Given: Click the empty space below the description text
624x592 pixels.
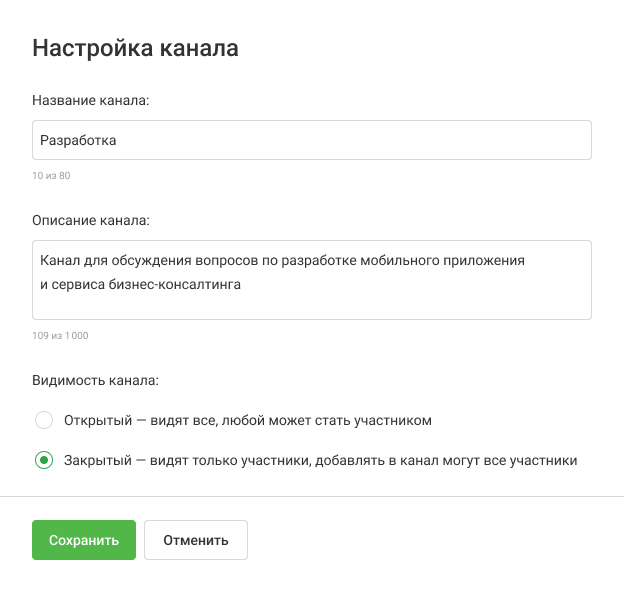Looking at the screenshot, I should point(311,305).
